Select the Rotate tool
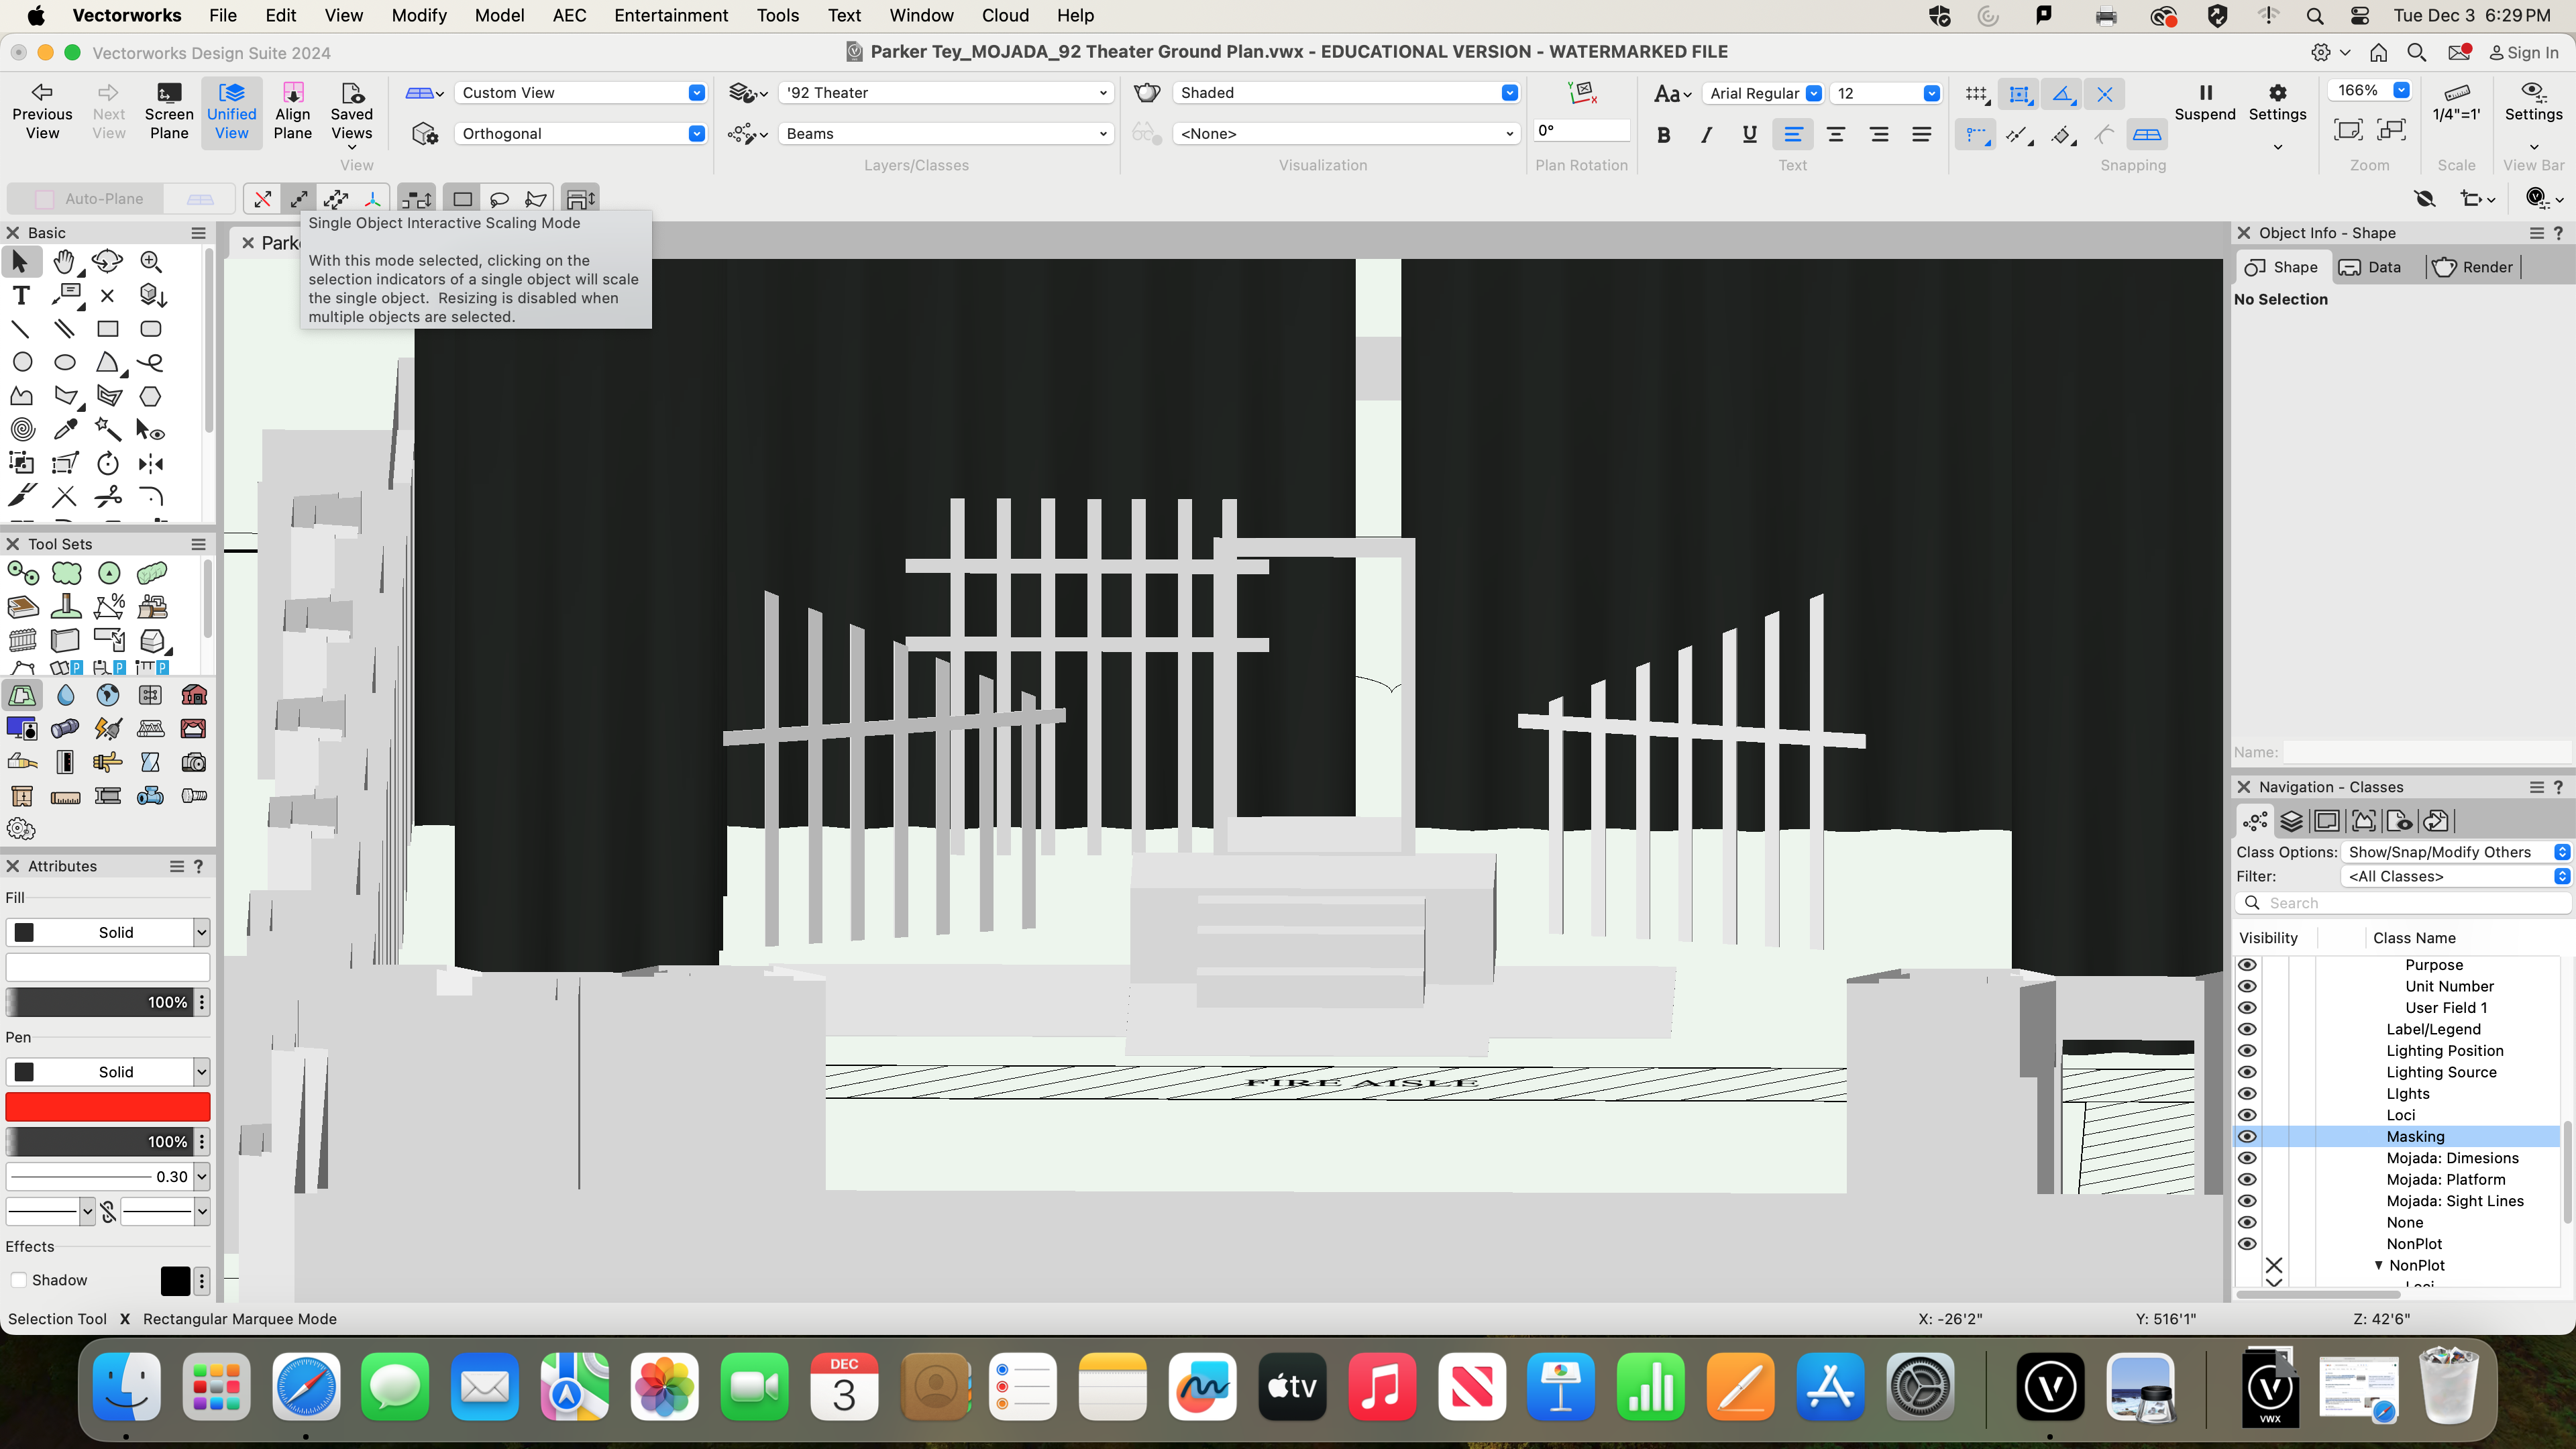This screenshot has width=2576, height=1449. click(x=108, y=463)
